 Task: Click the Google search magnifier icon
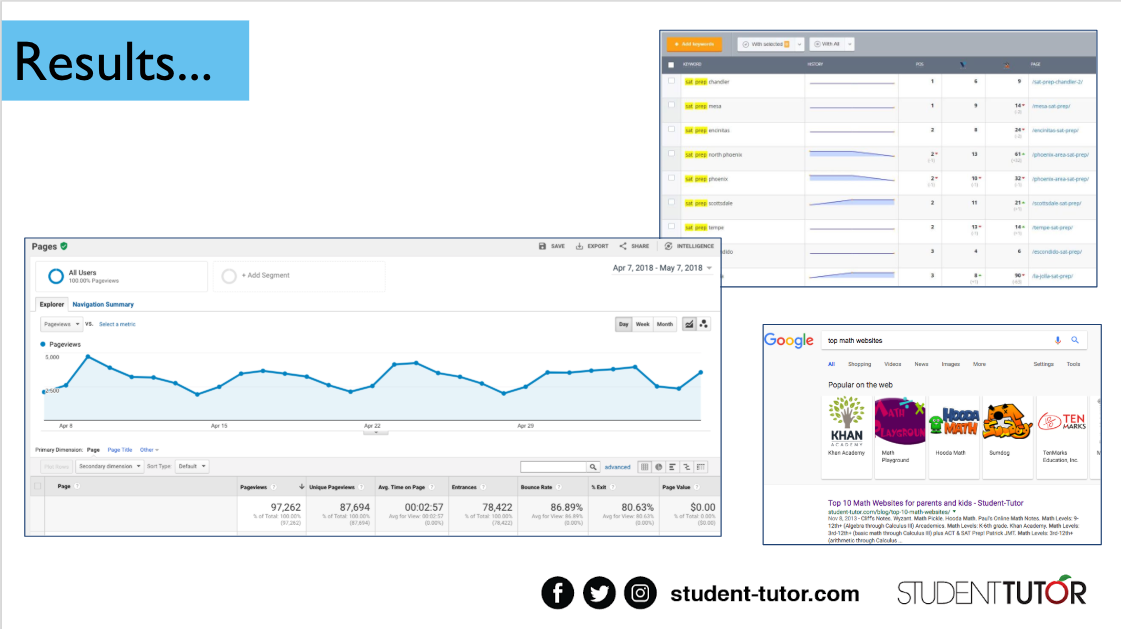1075,340
